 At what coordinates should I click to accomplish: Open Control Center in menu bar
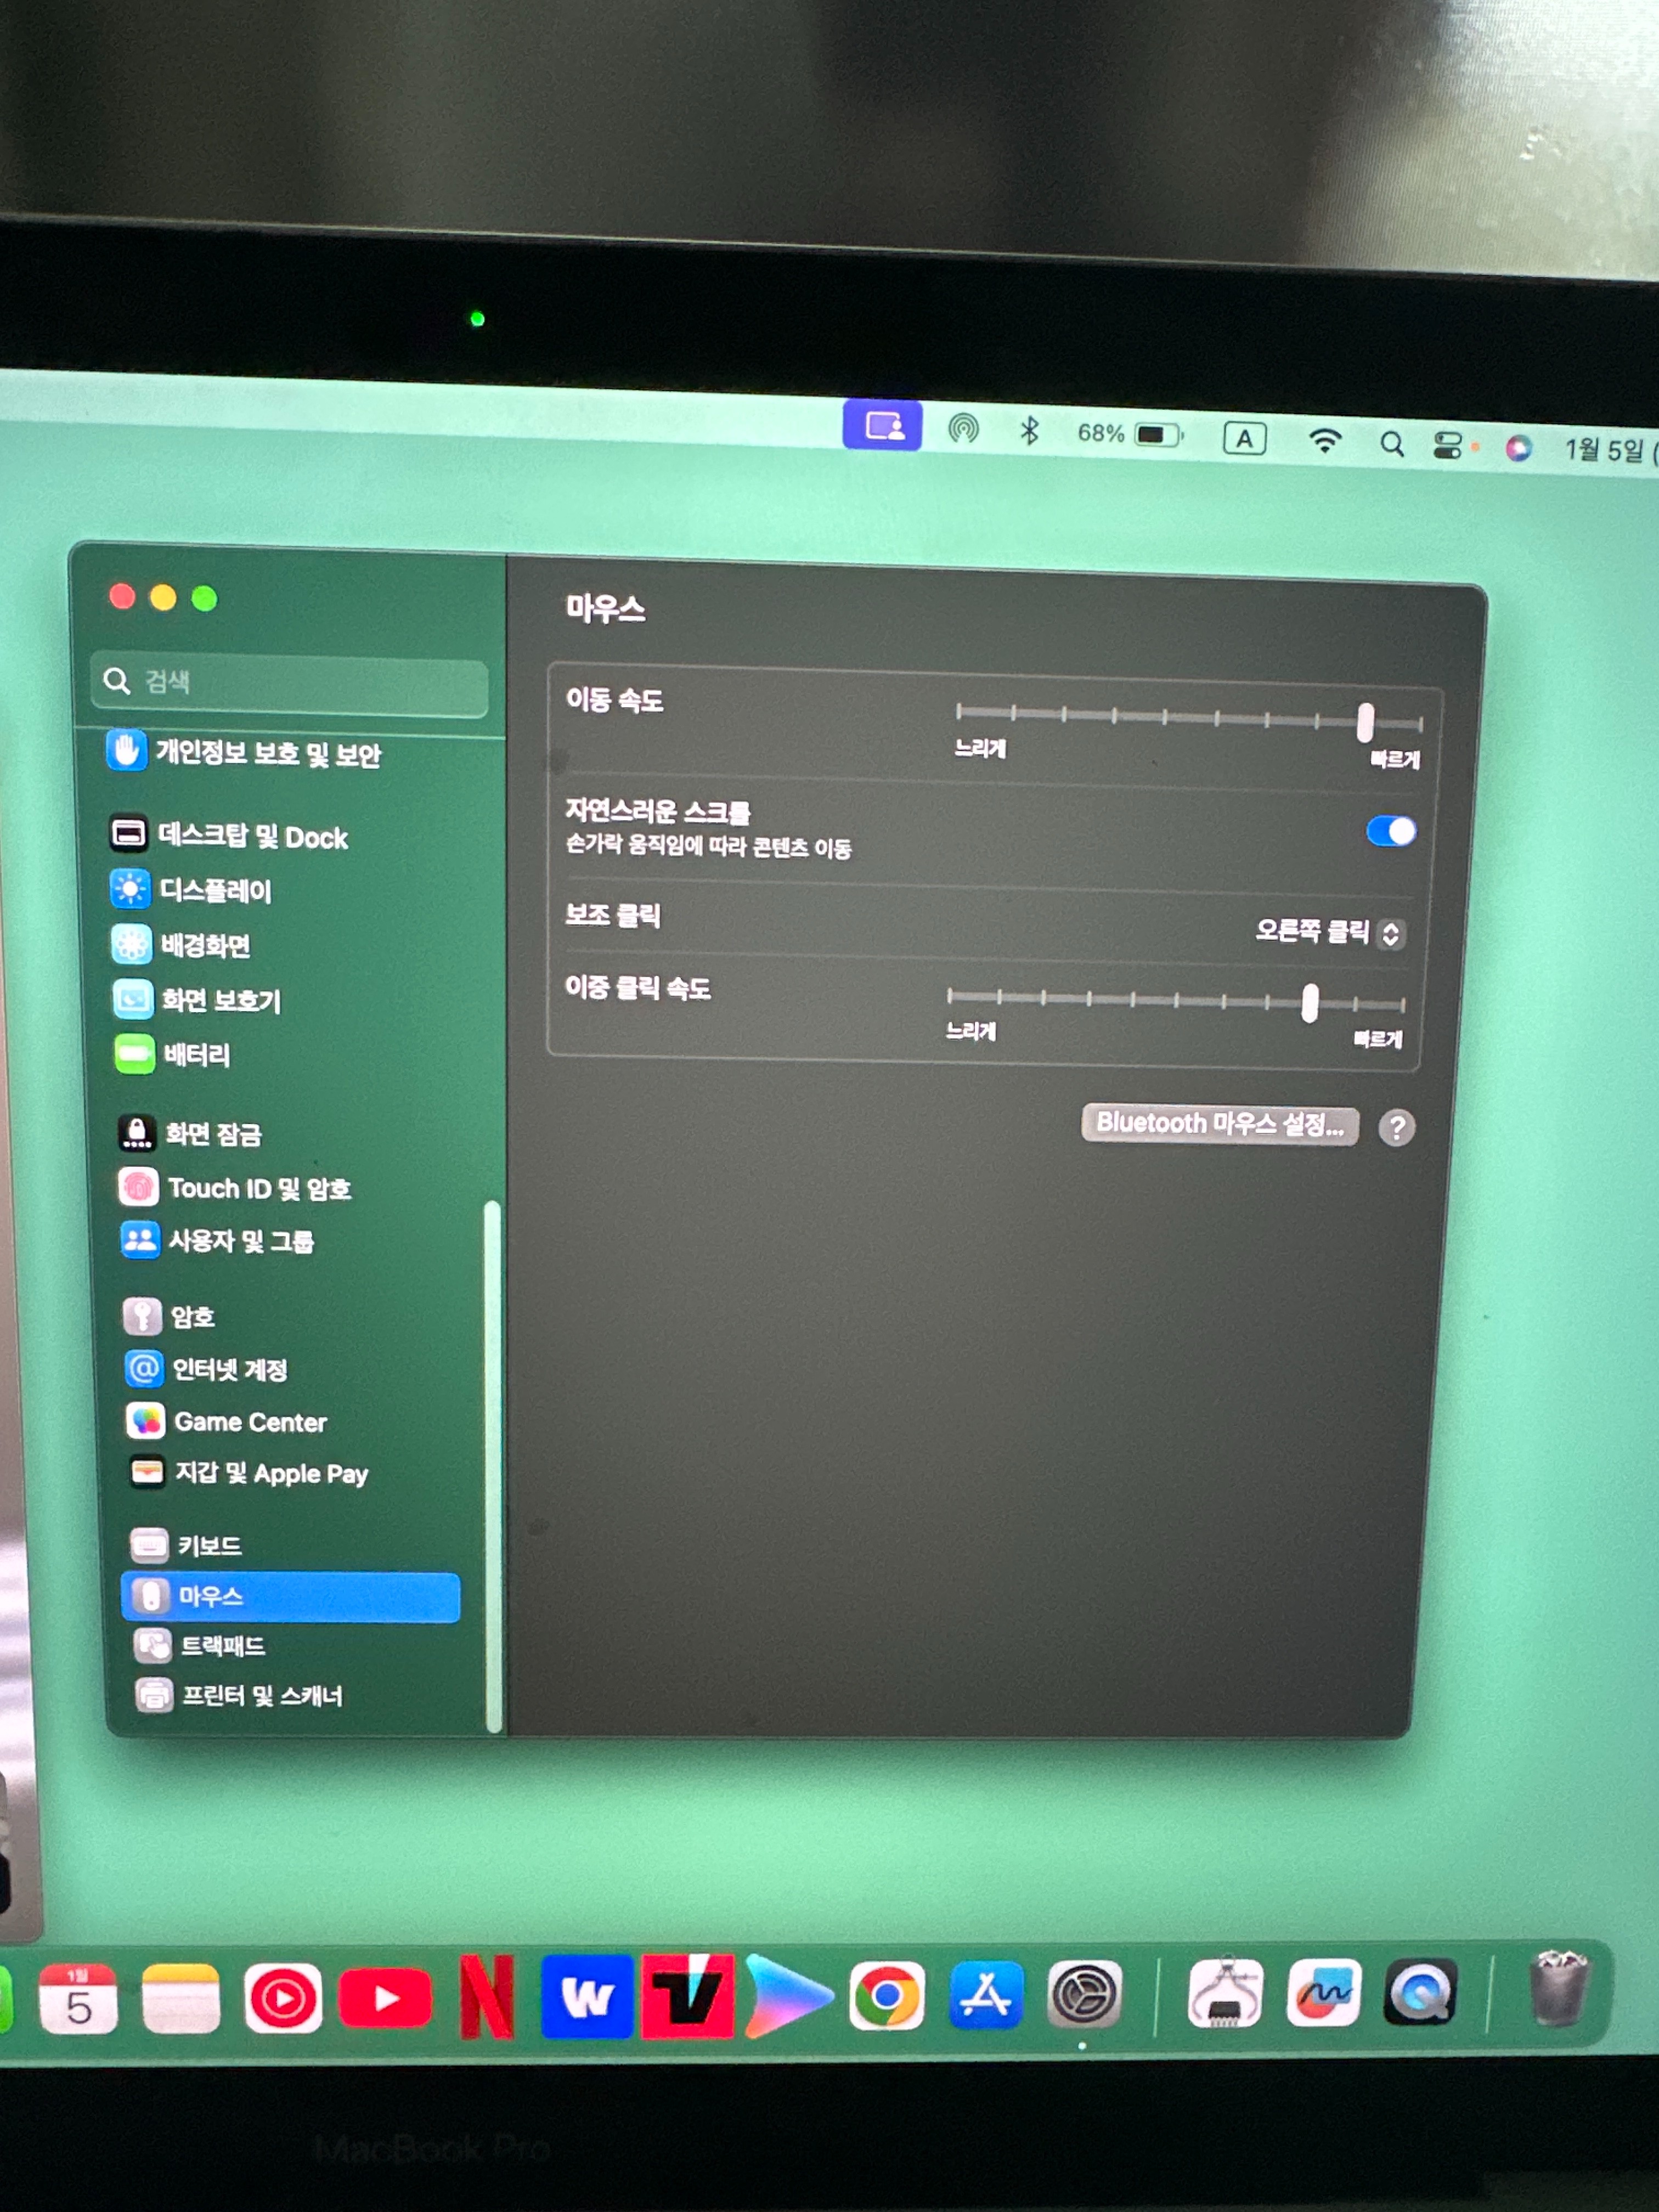(1447, 445)
